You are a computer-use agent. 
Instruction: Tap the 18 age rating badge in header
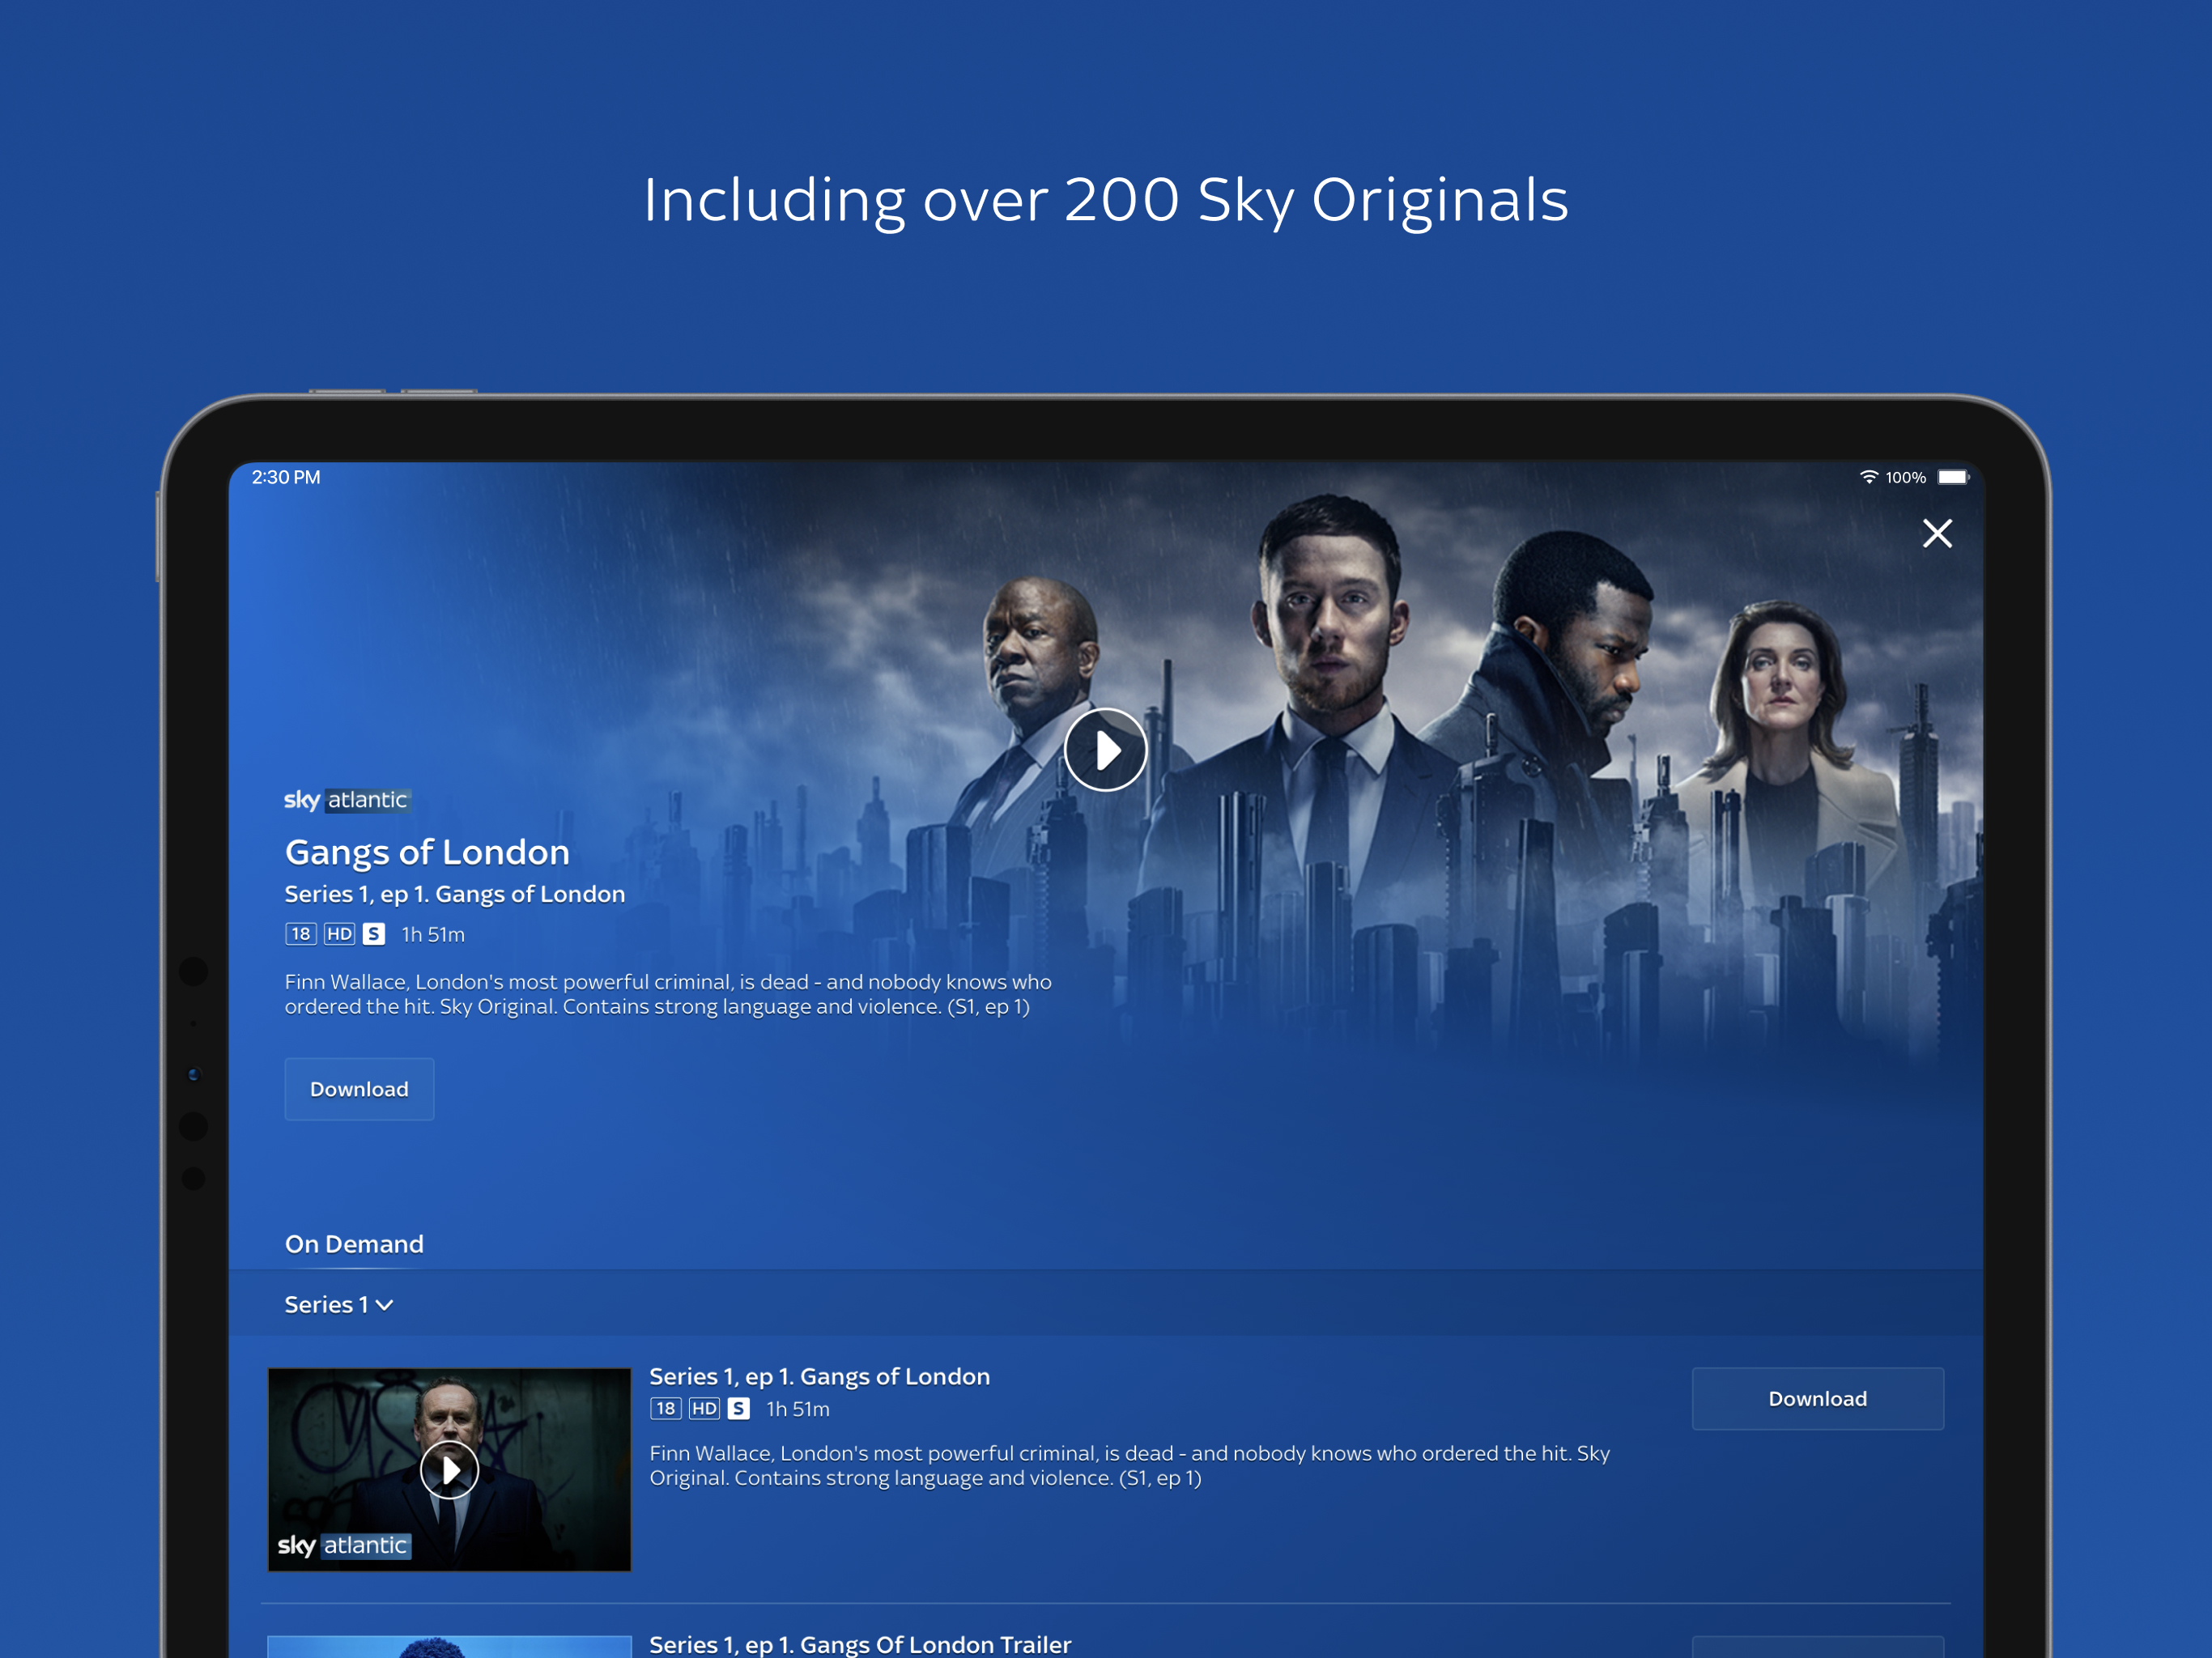click(300, 934)
